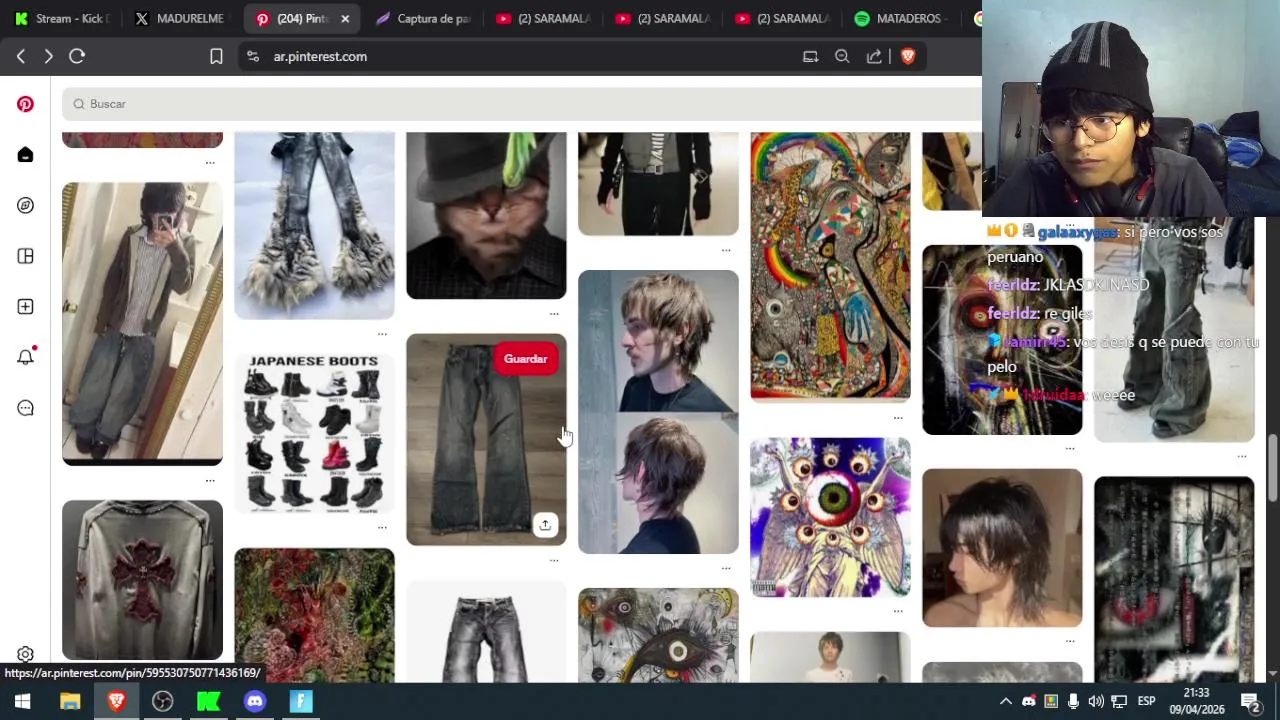Open ESP keyboard language selector
The height and width of the screenshot is (720, 1280).
(1147, 701)
